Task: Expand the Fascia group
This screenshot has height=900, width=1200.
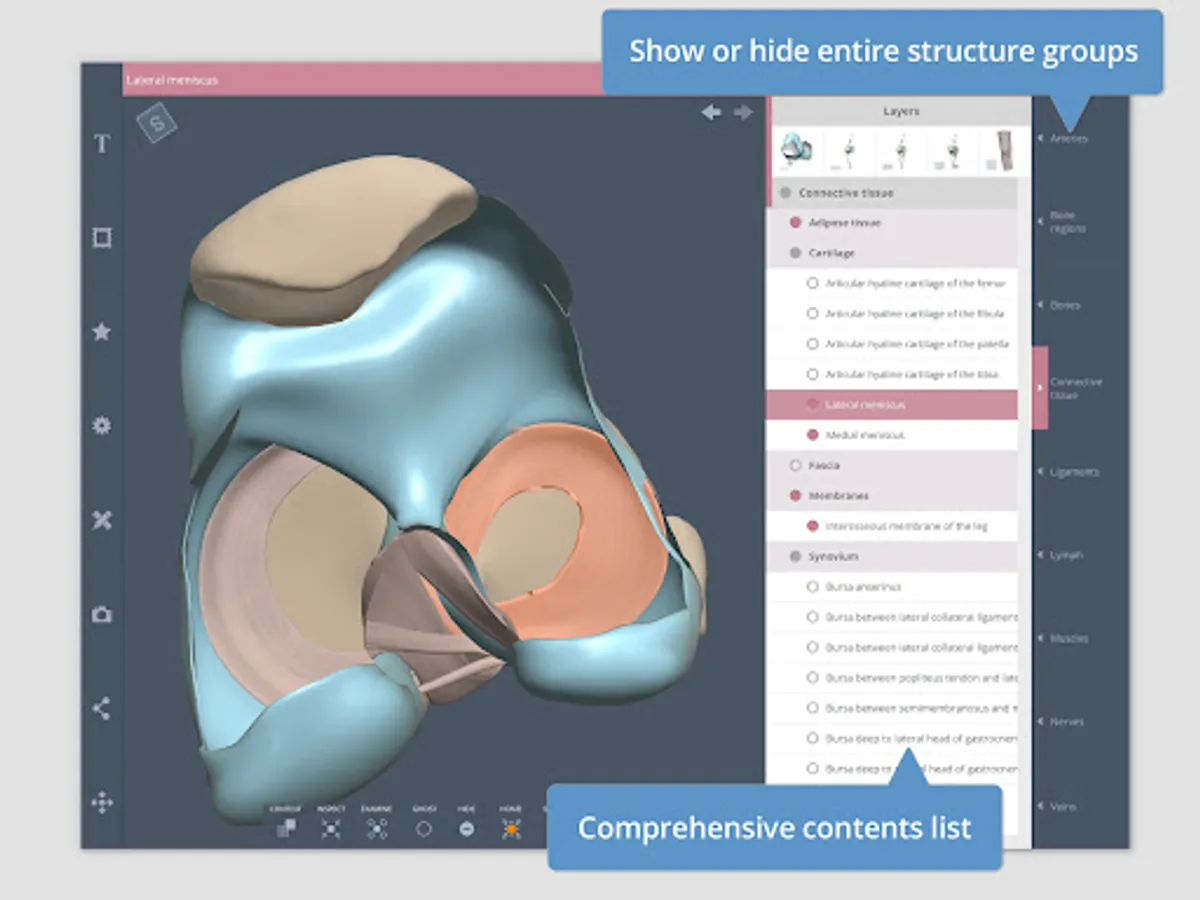Action: [x=892, y=465]
